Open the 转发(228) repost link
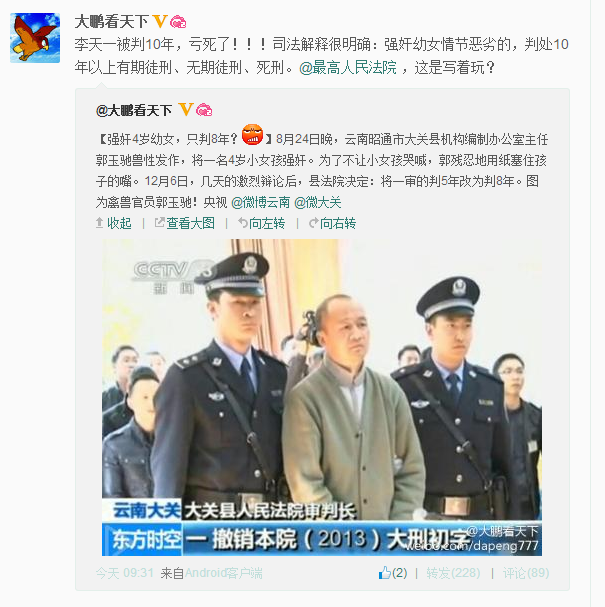Screen dimensions: 605x607 pyautogui.click(x=453, y=573)
